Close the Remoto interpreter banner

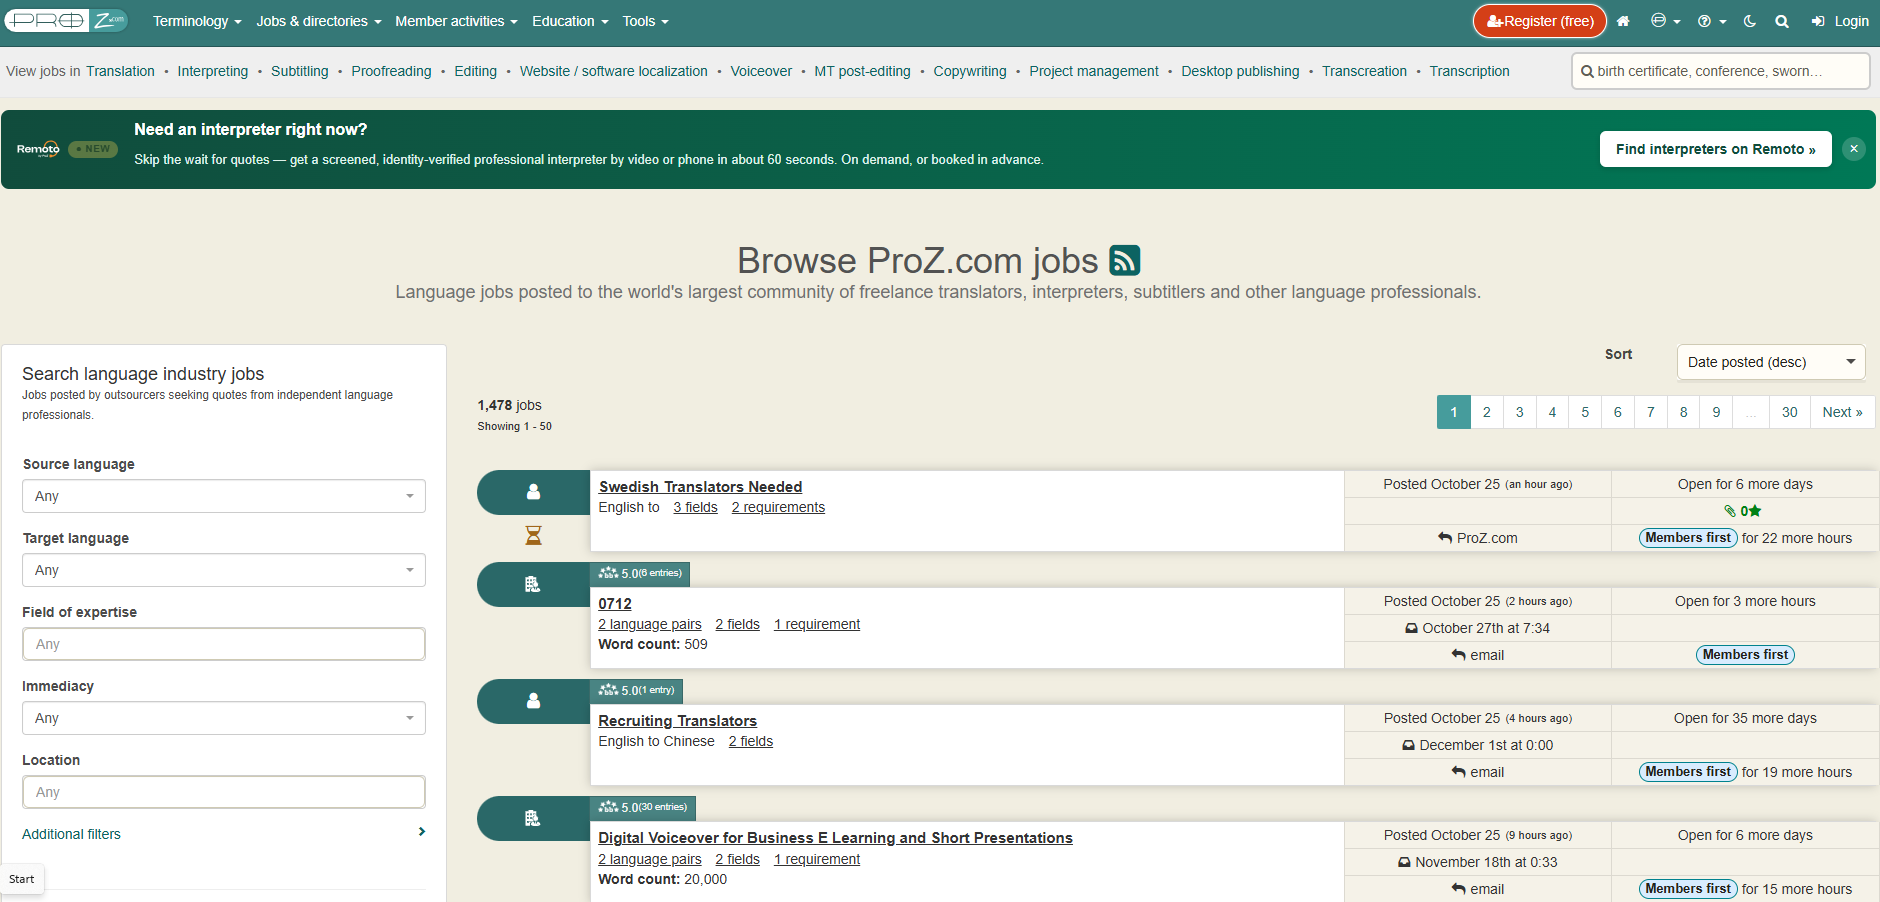1854,149
